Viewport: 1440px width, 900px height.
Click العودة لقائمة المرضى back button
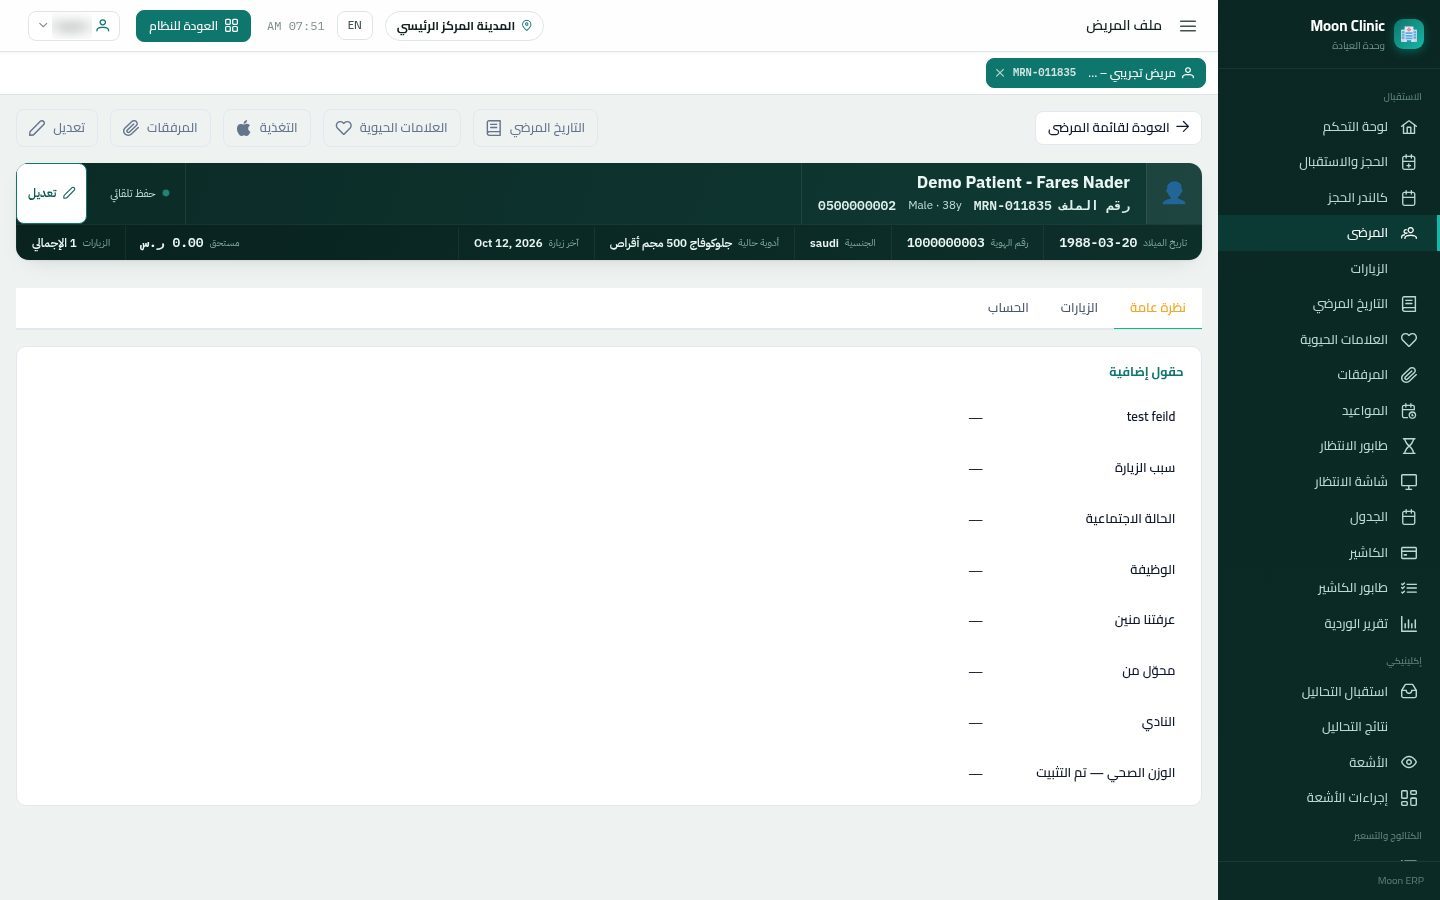pyautogui.click(x=1118, y=128)
